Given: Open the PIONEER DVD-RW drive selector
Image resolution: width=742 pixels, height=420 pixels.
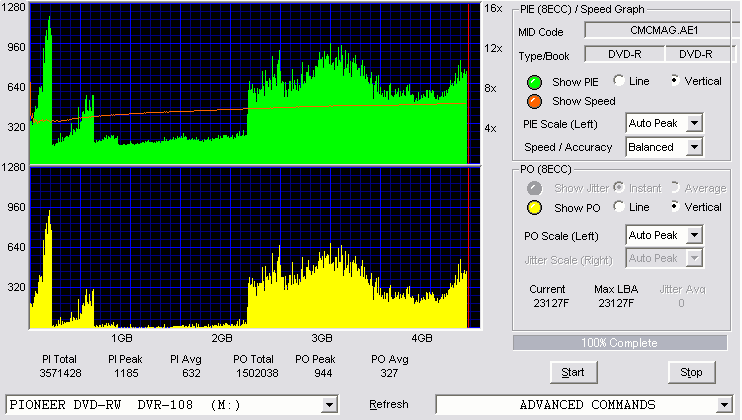Looking at the screenshot, I should 329,405.
